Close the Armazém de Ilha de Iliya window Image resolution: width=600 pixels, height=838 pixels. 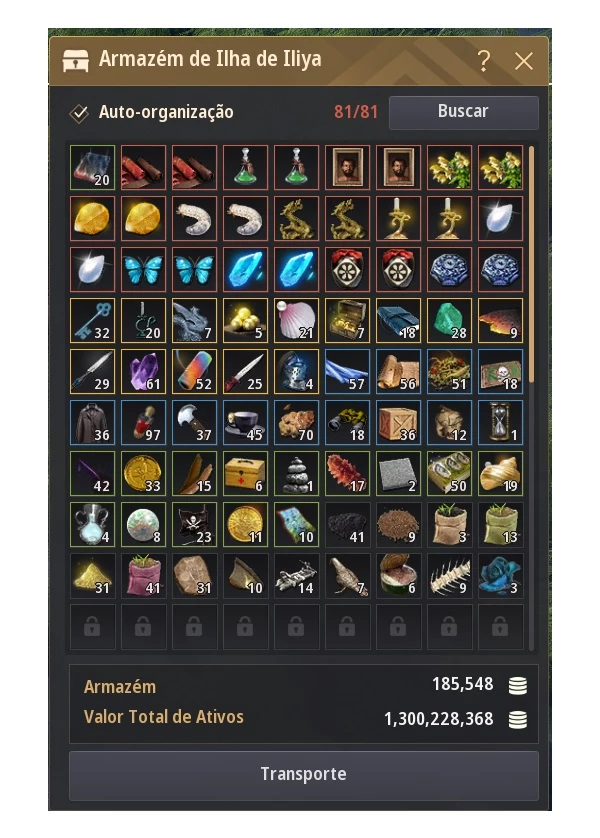click(x=524, y=61)
